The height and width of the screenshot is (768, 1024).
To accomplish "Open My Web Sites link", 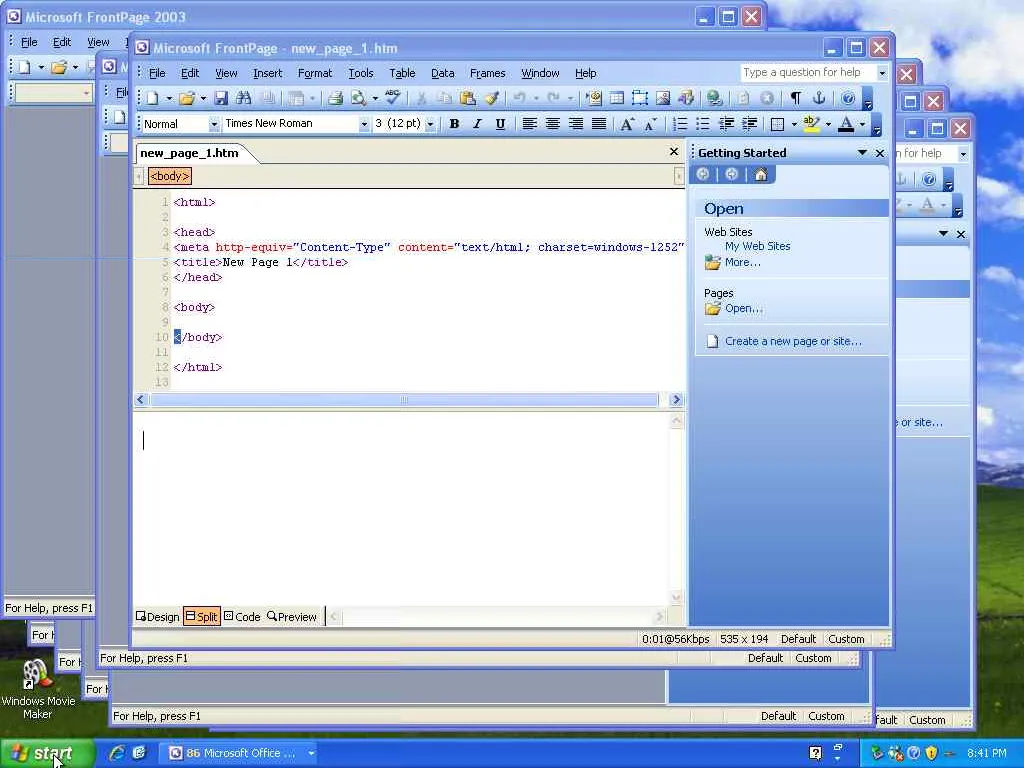I will pos(758,246).
